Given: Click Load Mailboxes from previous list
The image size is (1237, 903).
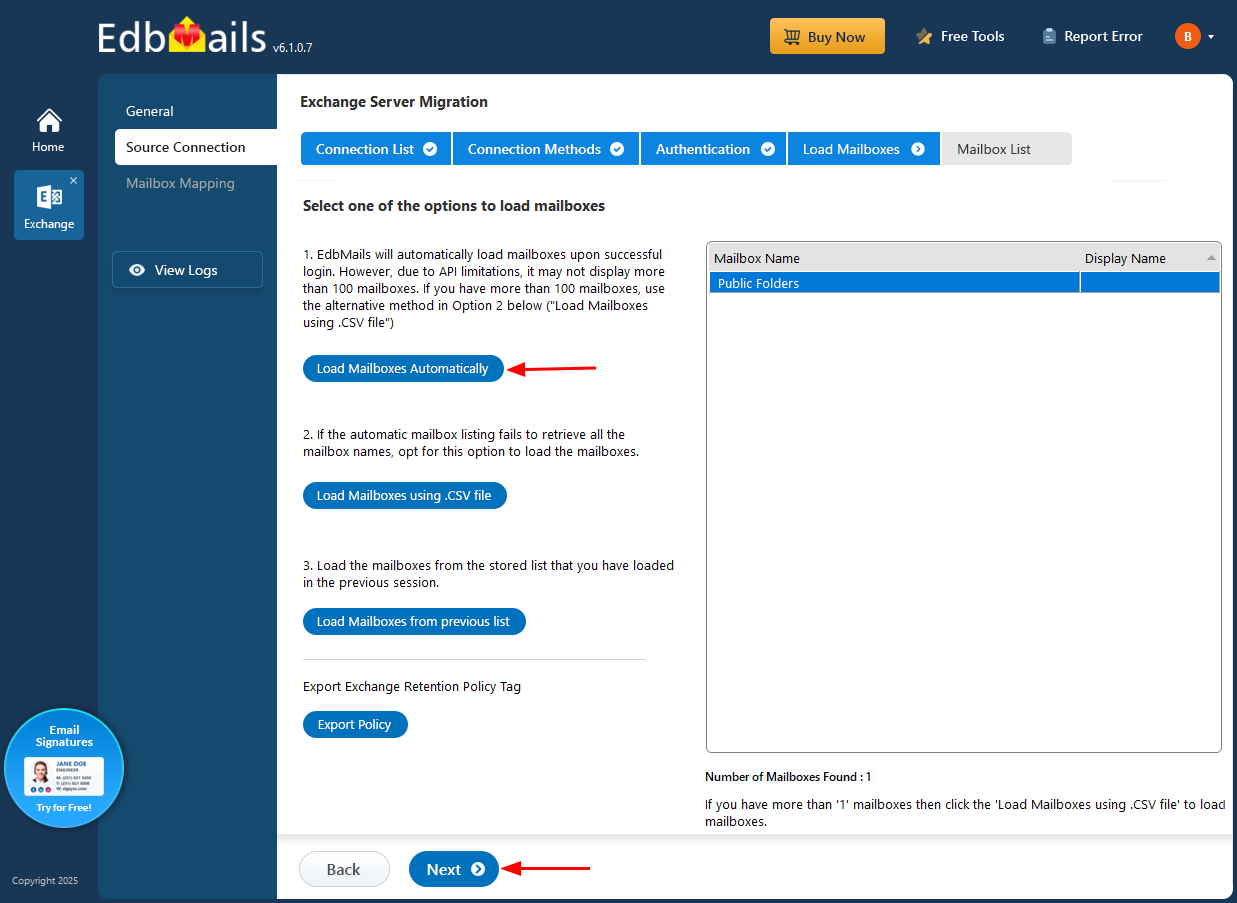Looking at the screenshot, I should 414,621.
